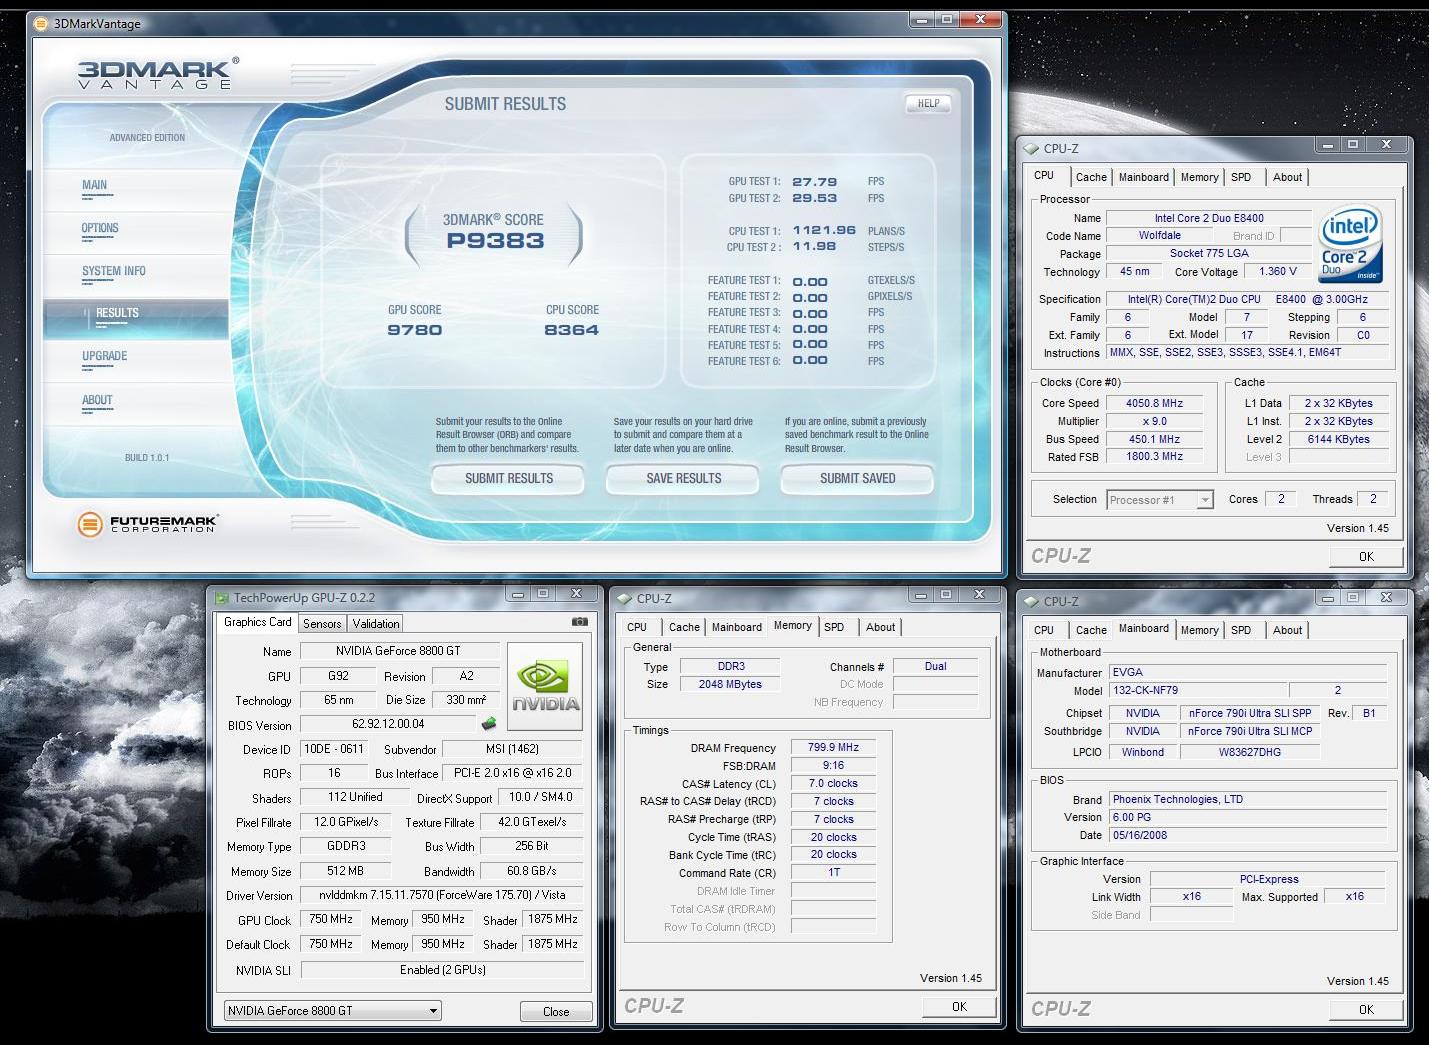Click HELP button in 3DMark Vantage
Image resolution: width=1429 pixels, height=1045 pixels.
pyautogui.click(x=928, y=103)
